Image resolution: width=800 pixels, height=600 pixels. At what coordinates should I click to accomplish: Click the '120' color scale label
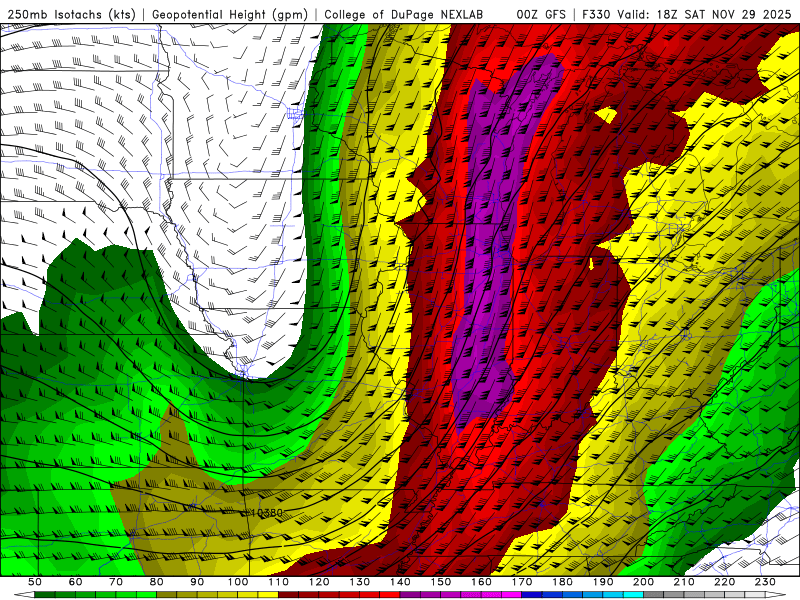pyautogui.click(x=319, y=582)
